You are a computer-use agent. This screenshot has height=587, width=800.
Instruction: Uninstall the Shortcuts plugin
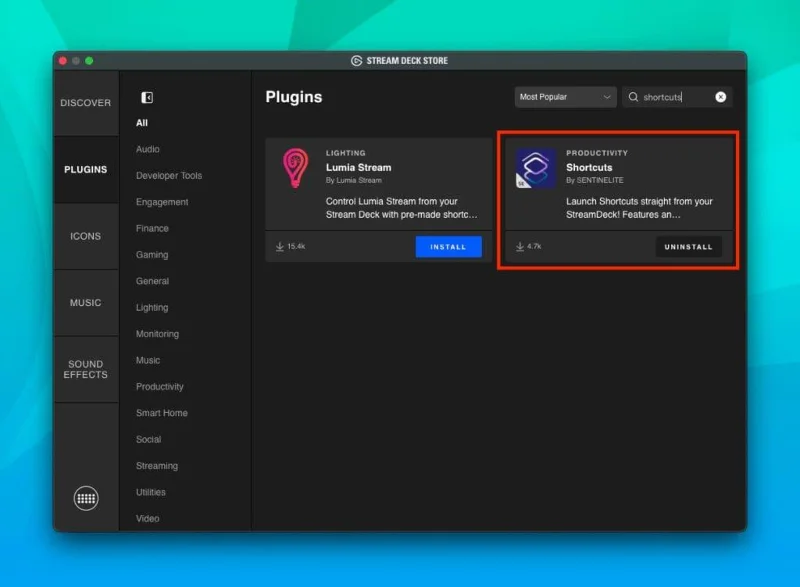[688, 247]
